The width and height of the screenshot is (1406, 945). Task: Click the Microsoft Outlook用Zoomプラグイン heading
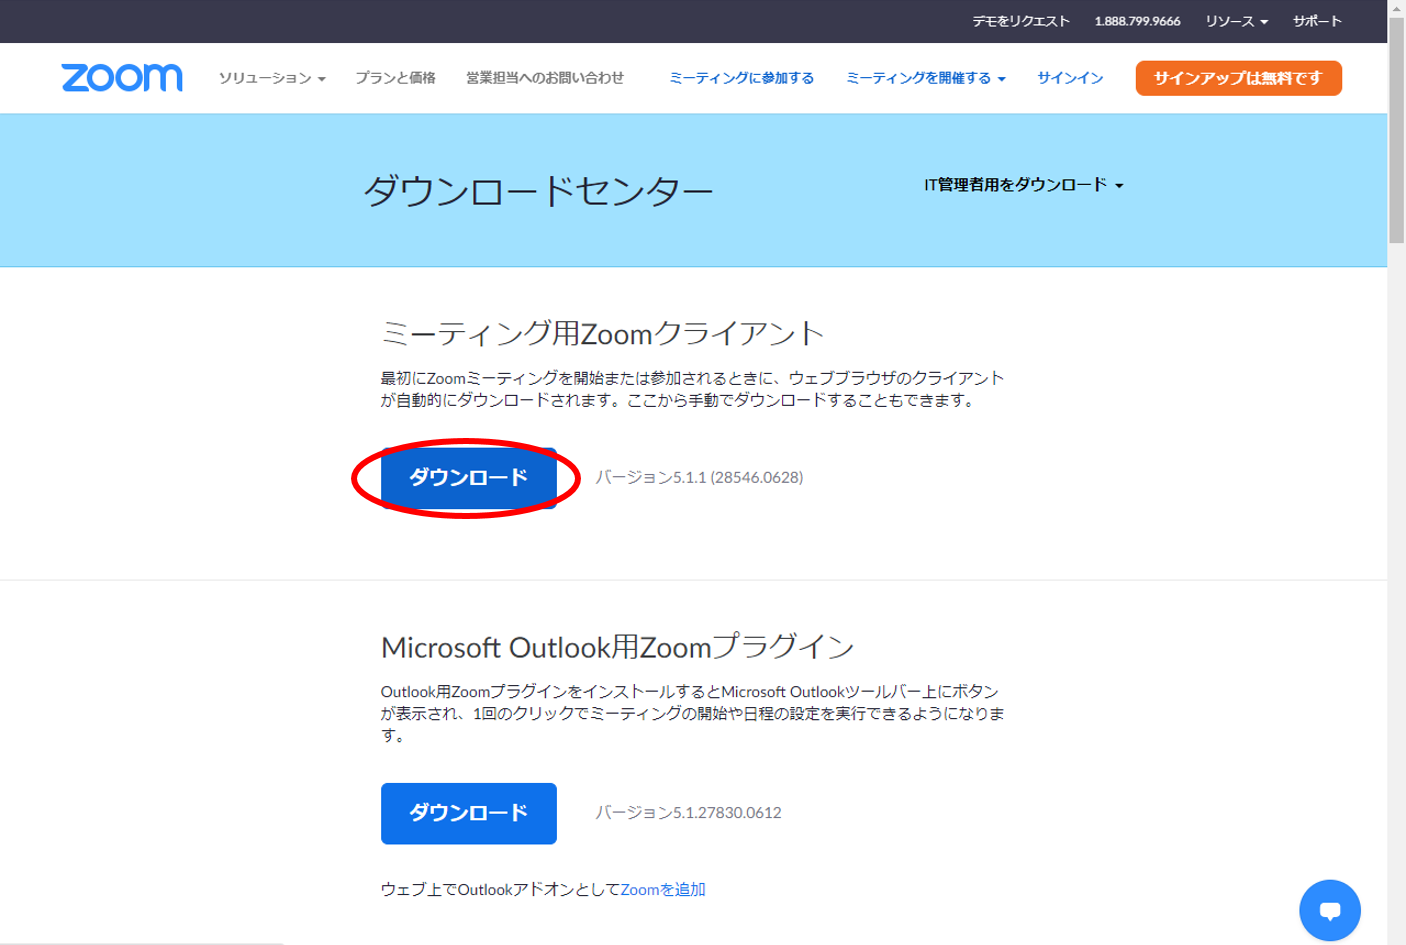pos(617,647)
